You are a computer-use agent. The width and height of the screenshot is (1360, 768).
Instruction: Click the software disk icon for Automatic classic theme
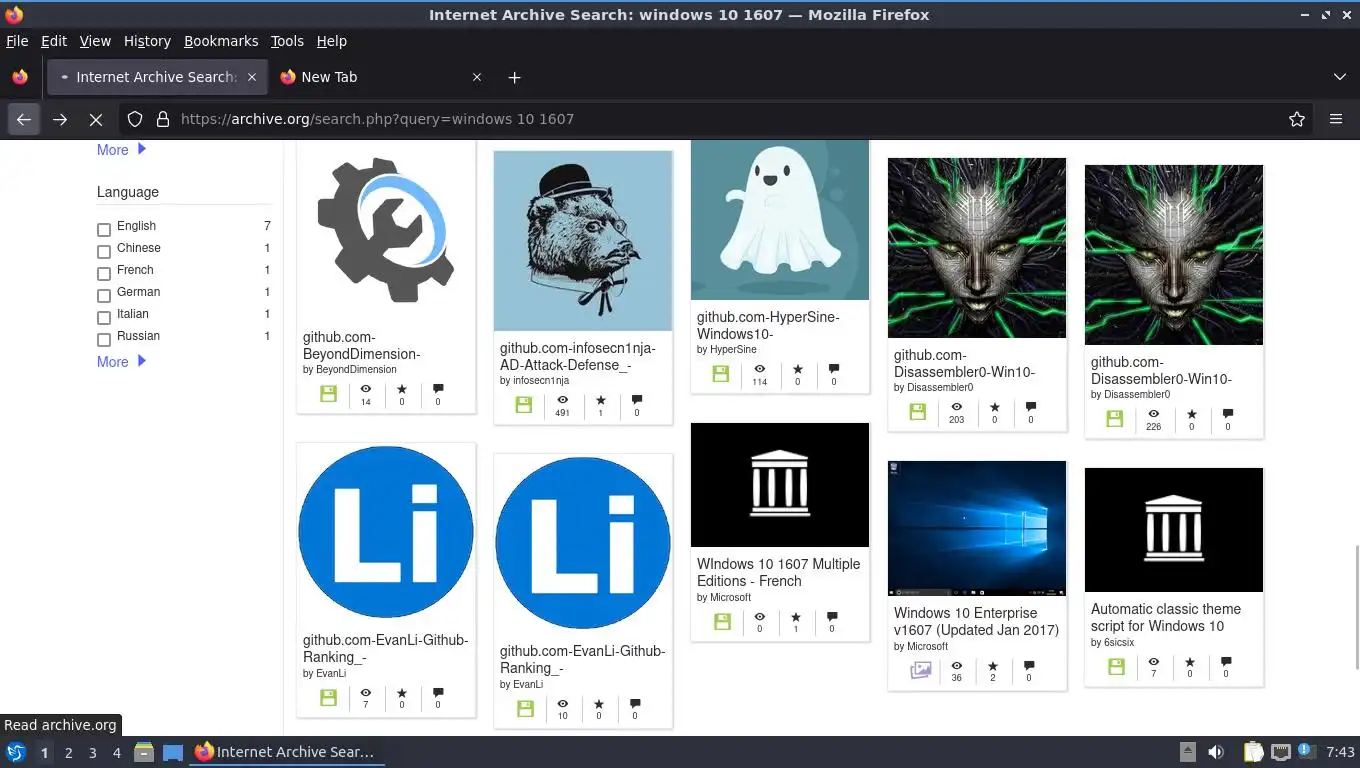1115,666
